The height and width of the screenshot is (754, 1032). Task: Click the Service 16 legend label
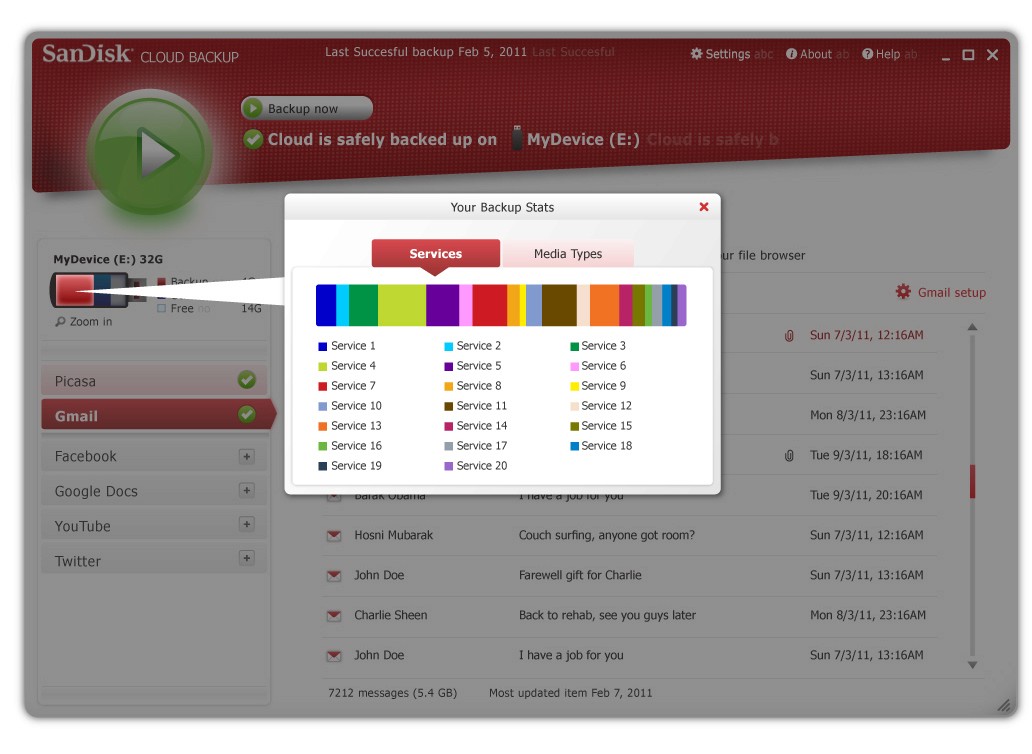[x=356, y=445]
